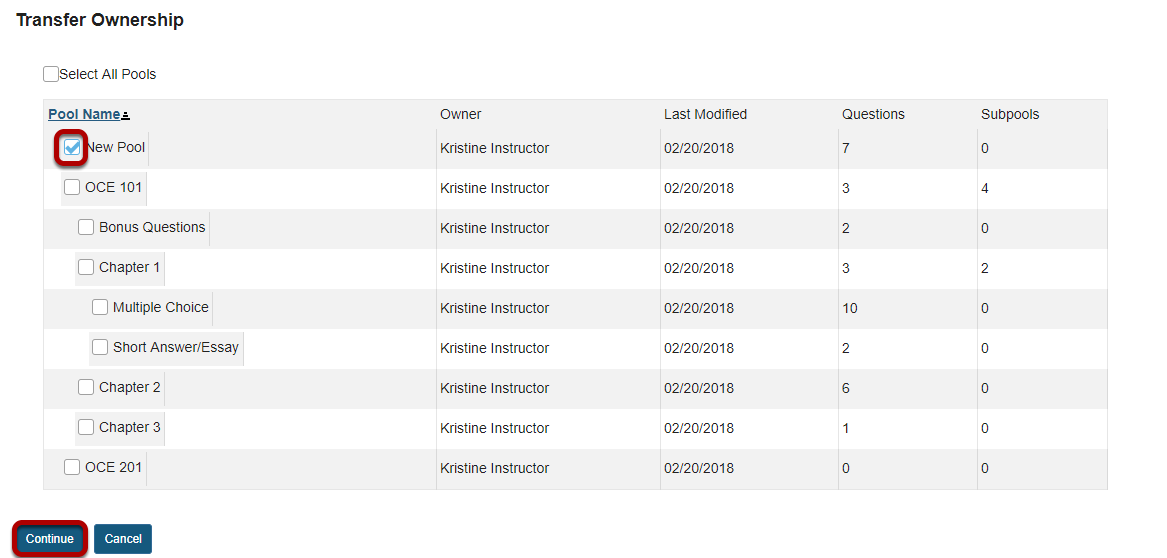This screenshot has width=1167, height=558.
Task: Click the Last Modified column header
Action: click(706, 115)
